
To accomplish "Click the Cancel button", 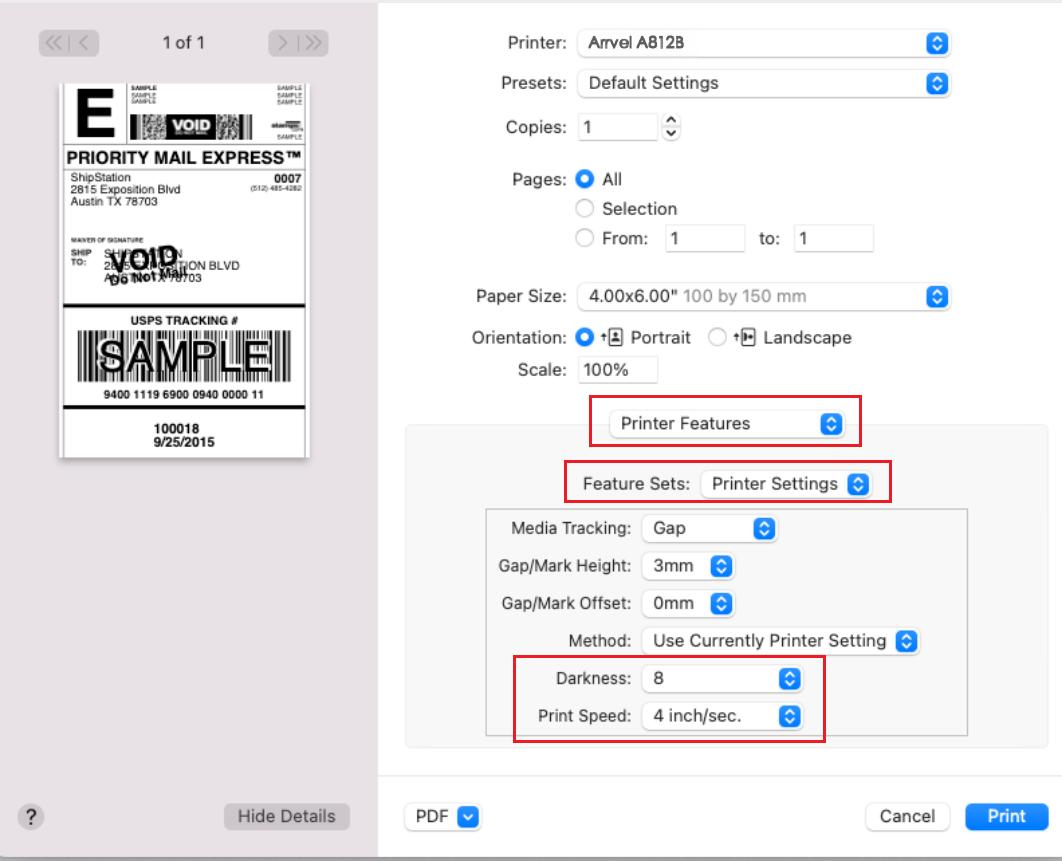I will click(x=907, y=816).
